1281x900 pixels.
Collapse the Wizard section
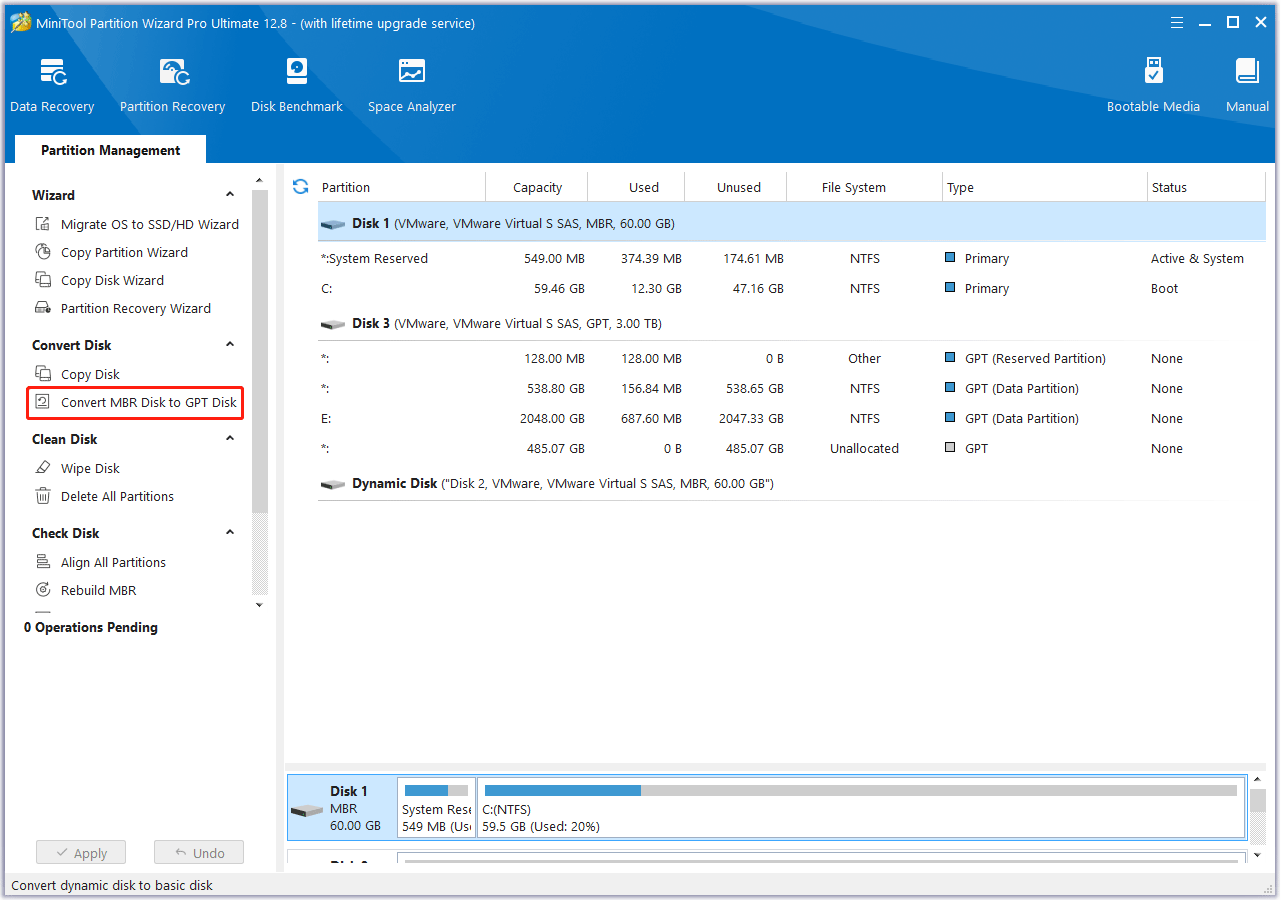230,195
